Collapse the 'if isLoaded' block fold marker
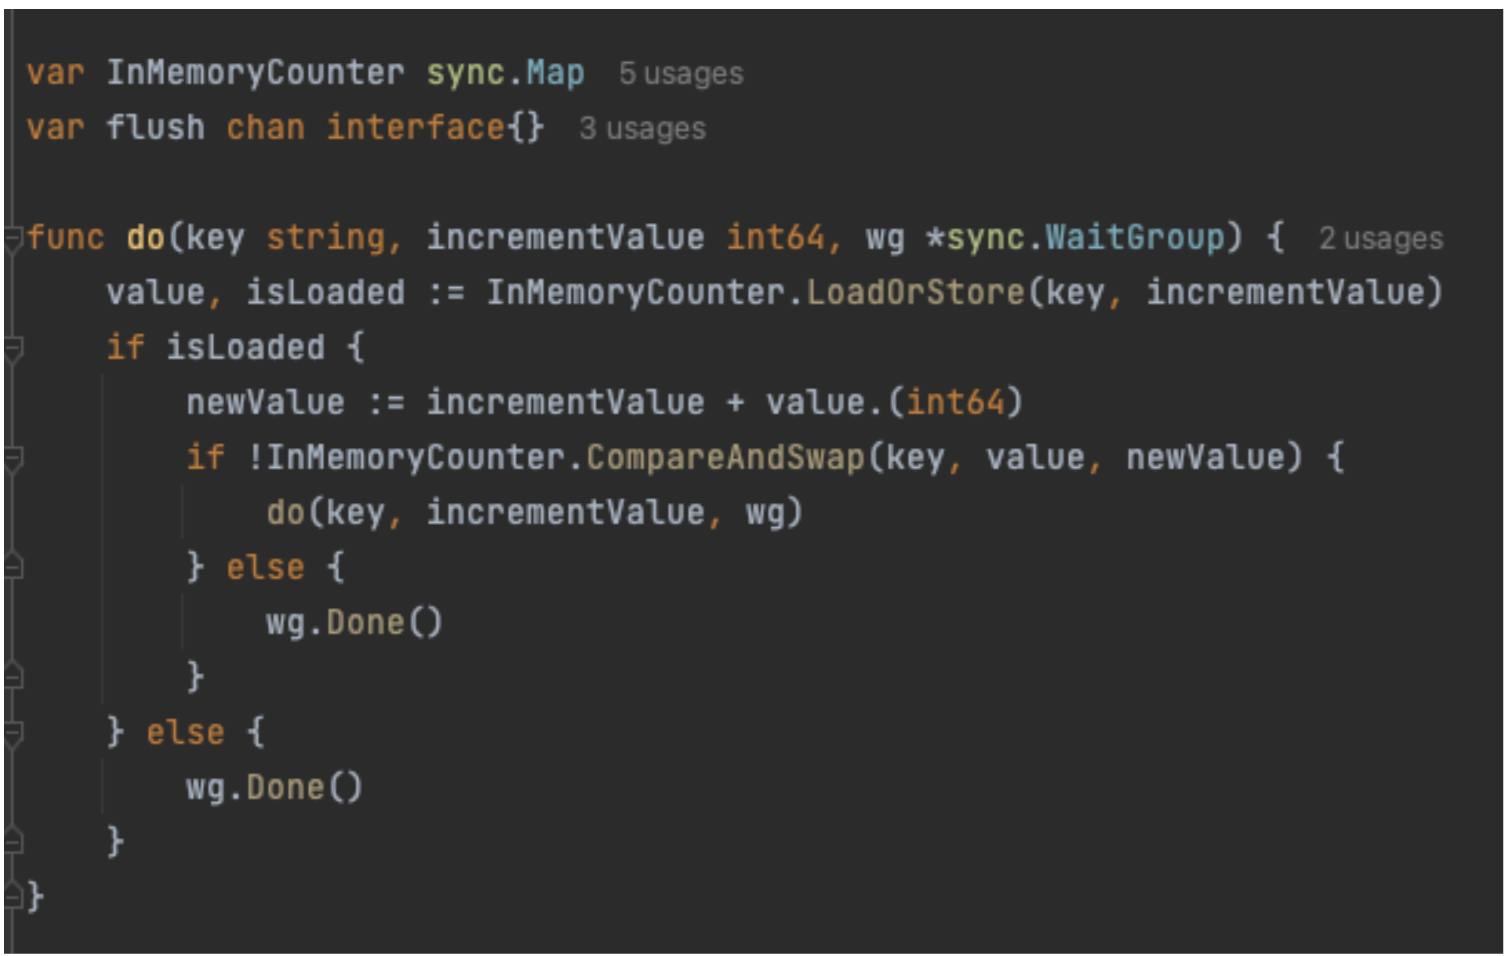The image size is (1504, 956). [13, 349]
